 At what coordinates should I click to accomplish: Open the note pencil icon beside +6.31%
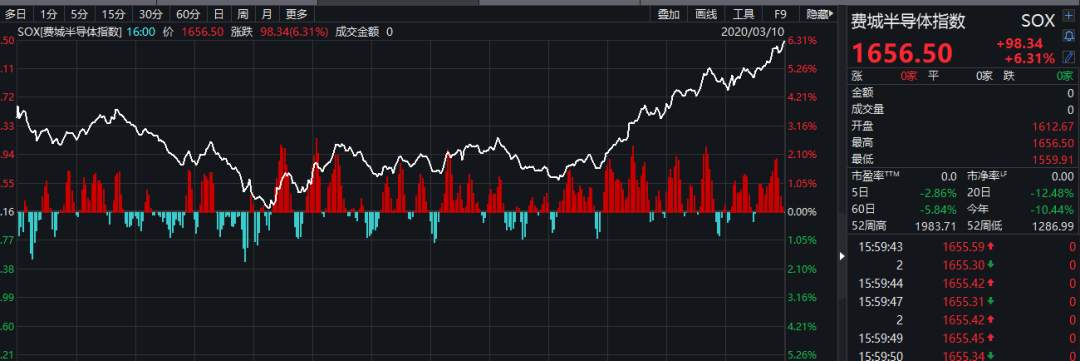coord(1069,58)
